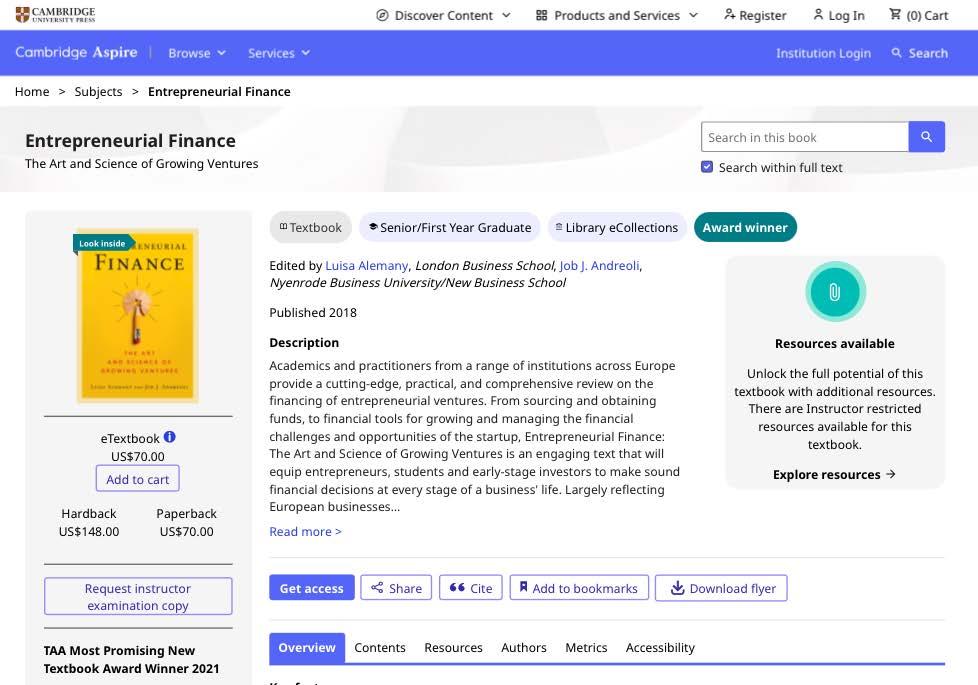Click the Share button icon
This screenshot has width=978, height=685.
click(378, 588)
